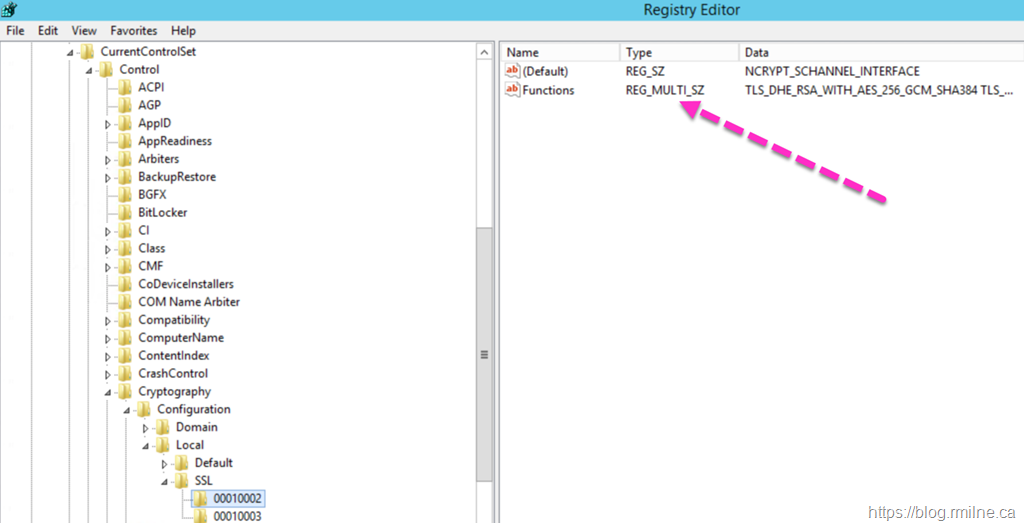Select the BitLocker folder icon
The width and height of the screenshot is (1024, 523).
coord(124,212)
